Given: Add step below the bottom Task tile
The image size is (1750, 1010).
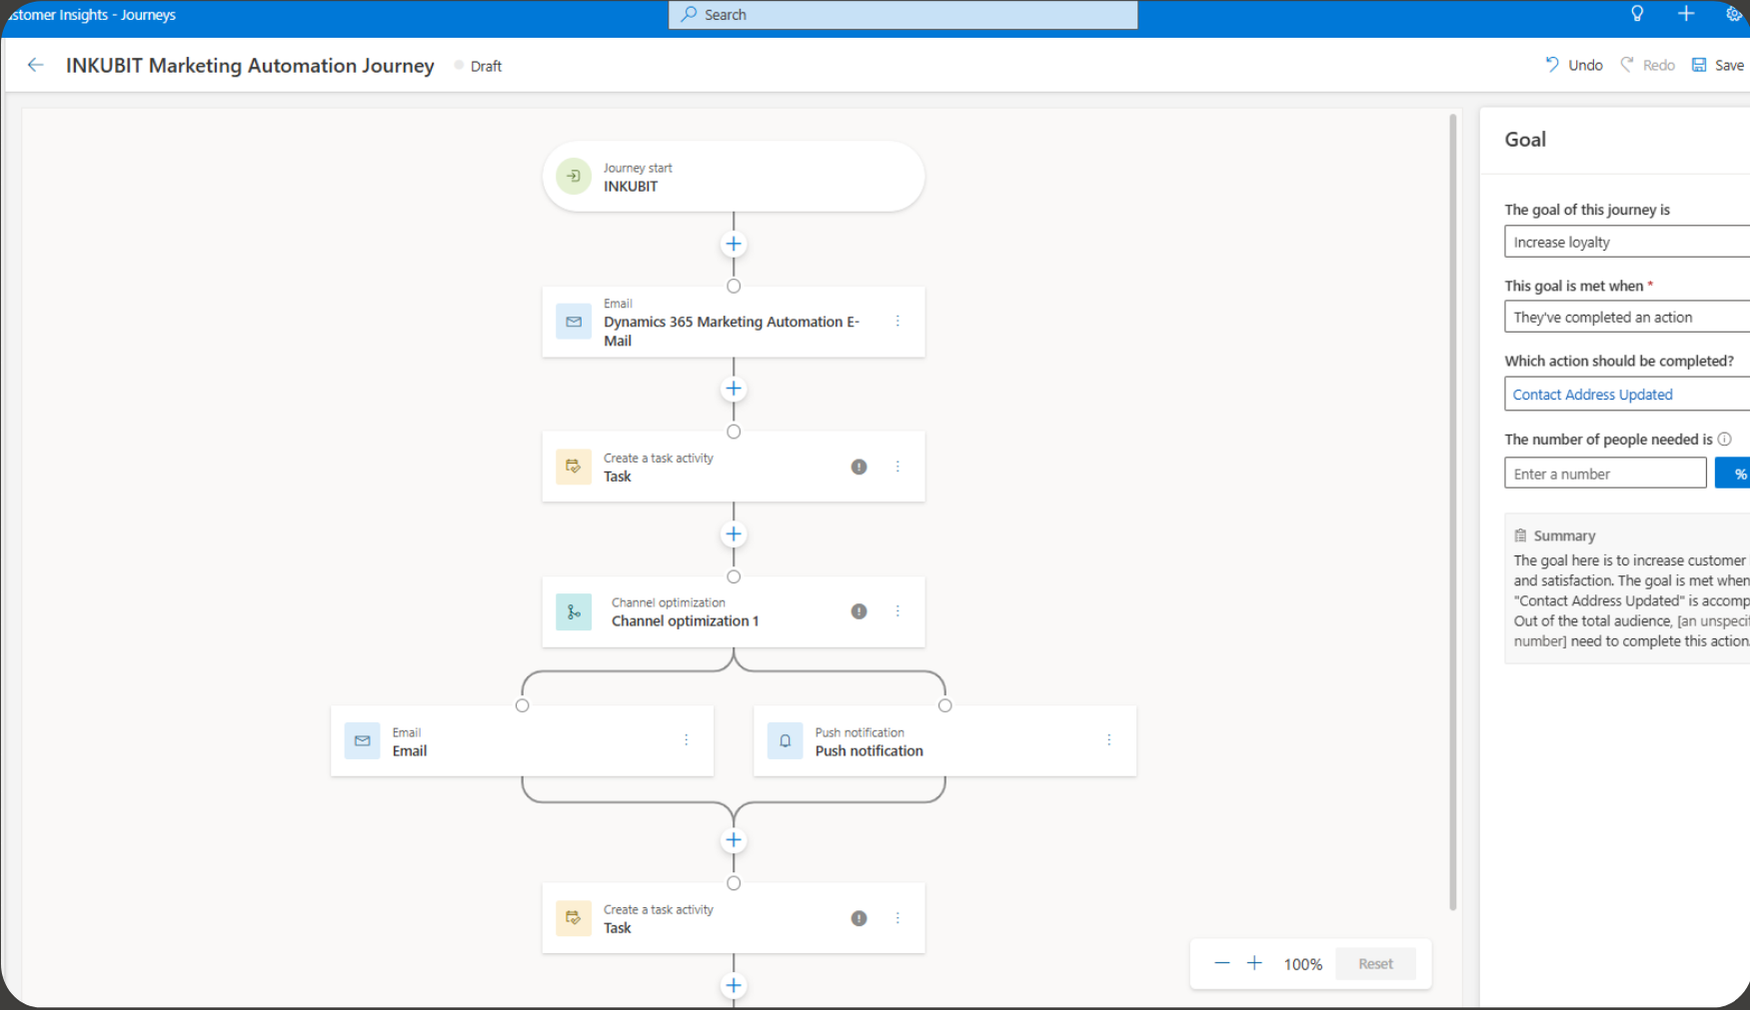Looking at the screenshot, I should coord(734,986).
